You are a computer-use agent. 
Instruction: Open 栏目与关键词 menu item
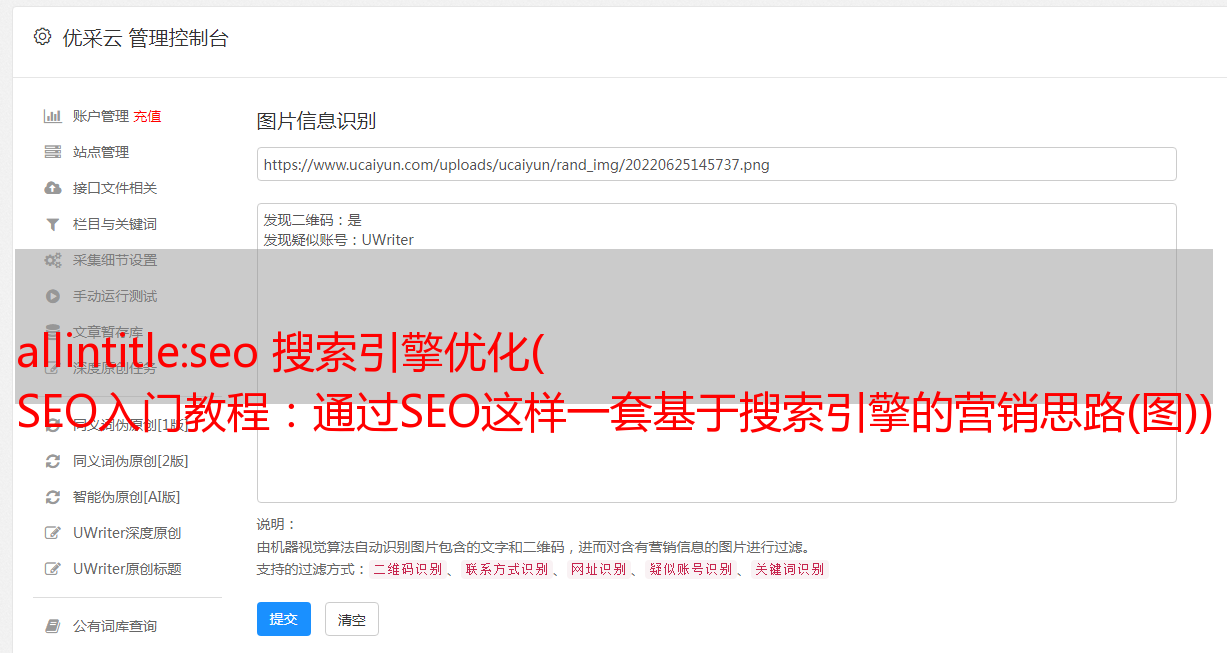[x=115, y=224]
